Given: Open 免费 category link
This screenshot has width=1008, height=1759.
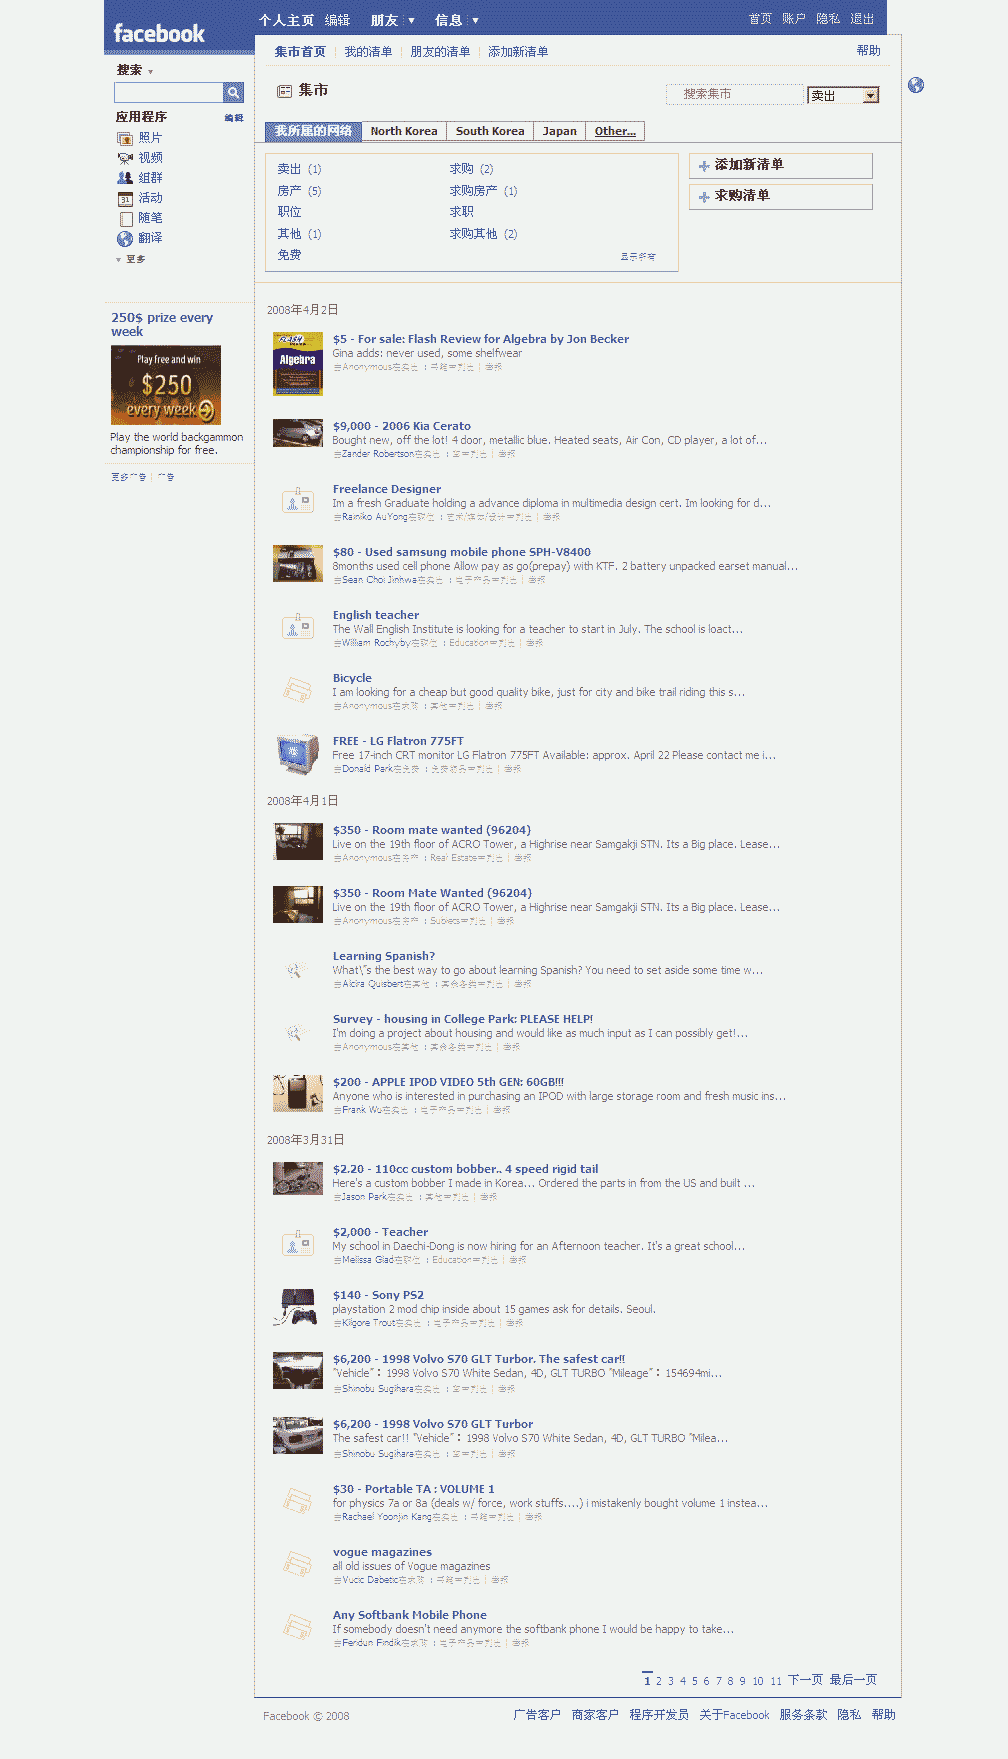Looking at the screenshot, I should pos(289,255).
